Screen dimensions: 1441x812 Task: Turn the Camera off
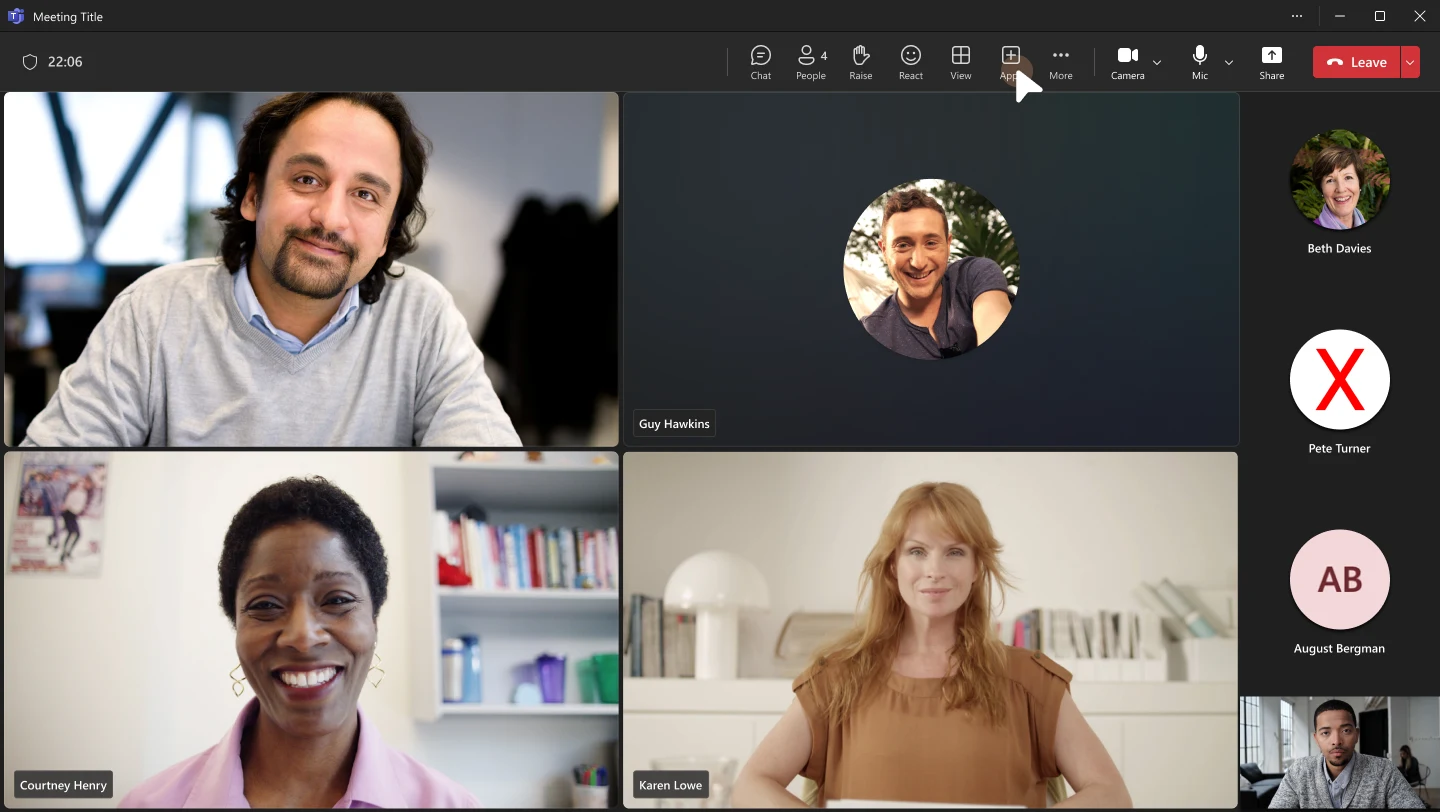click(x=1128, y=62)
